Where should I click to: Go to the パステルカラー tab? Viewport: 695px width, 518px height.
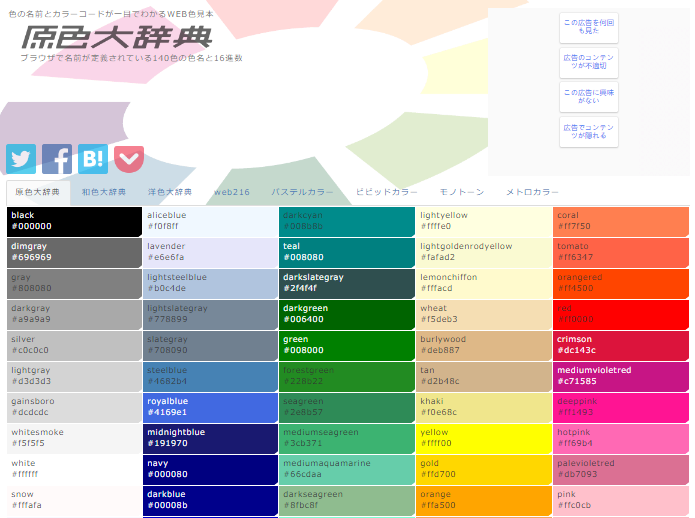tap(303, 192)
